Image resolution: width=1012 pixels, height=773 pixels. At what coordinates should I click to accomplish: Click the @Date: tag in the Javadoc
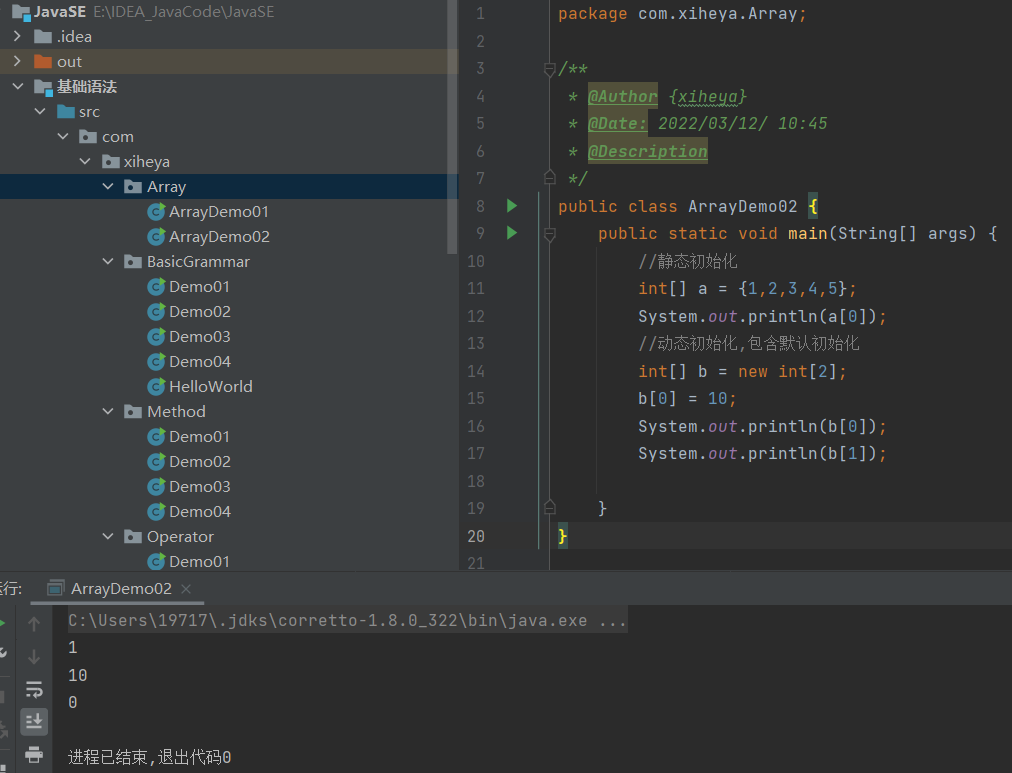(x=617, y=123)
